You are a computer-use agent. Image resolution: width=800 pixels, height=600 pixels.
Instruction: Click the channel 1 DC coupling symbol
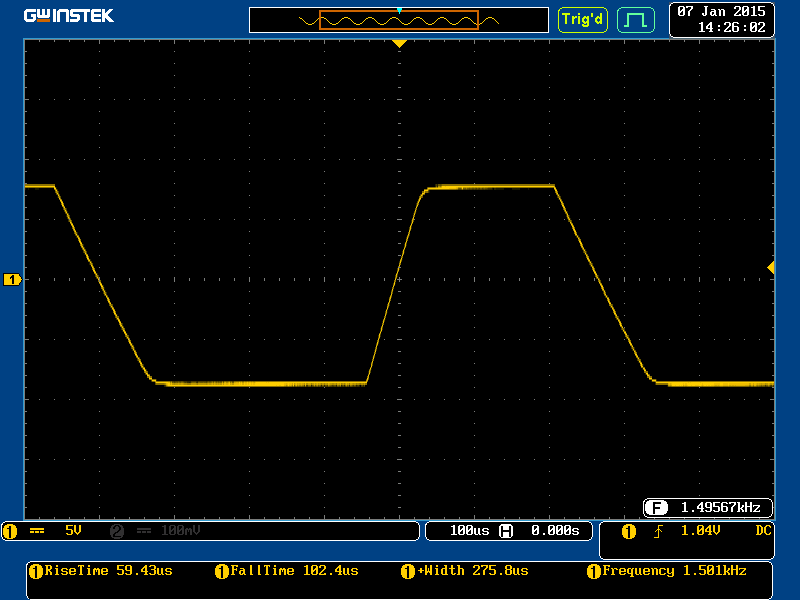pos(37,531)
